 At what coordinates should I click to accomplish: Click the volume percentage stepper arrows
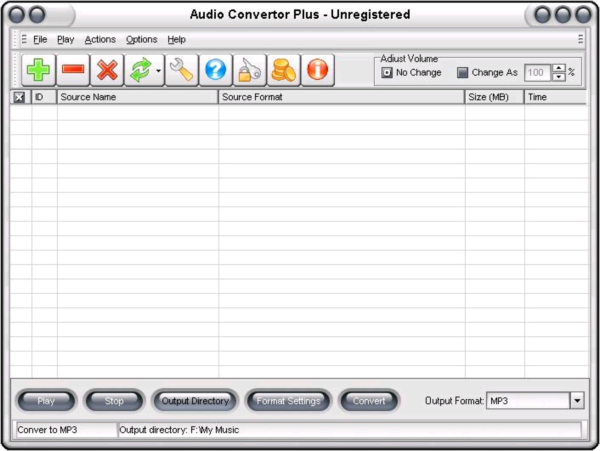point(559,72)
